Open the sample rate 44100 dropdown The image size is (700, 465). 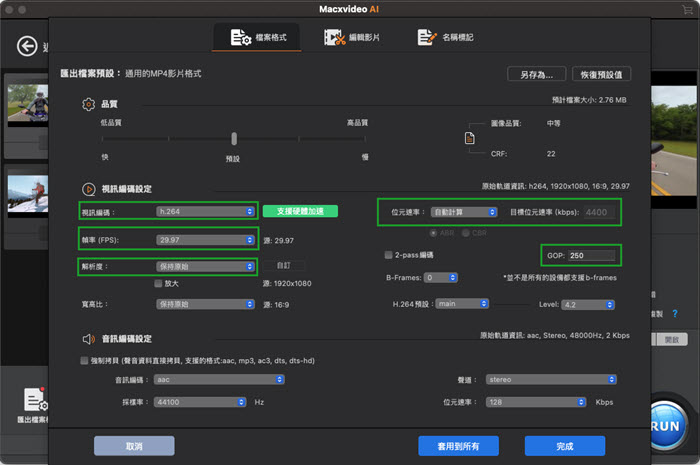(200, 402)
